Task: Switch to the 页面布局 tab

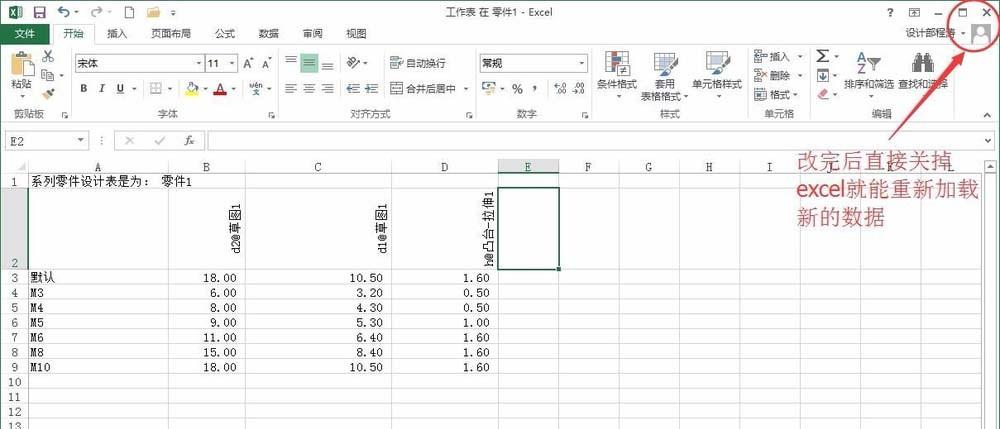Action: click(x=170, y=34)
